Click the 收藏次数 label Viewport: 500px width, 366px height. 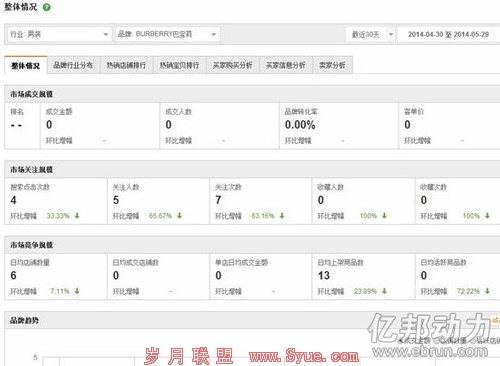[433, 187]
